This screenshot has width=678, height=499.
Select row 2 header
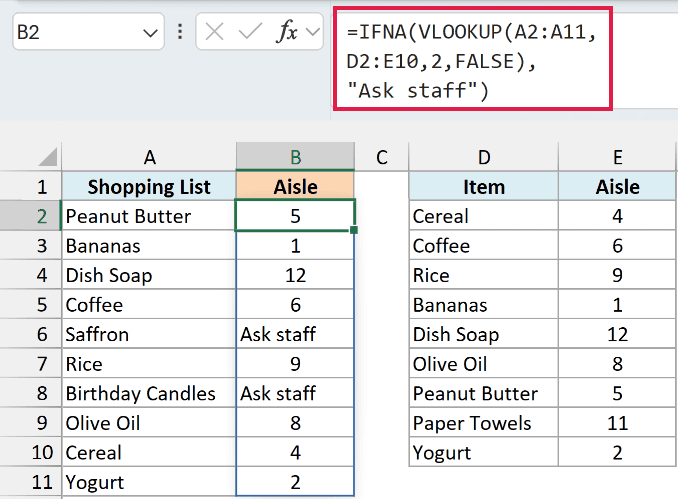coord(30,216)
